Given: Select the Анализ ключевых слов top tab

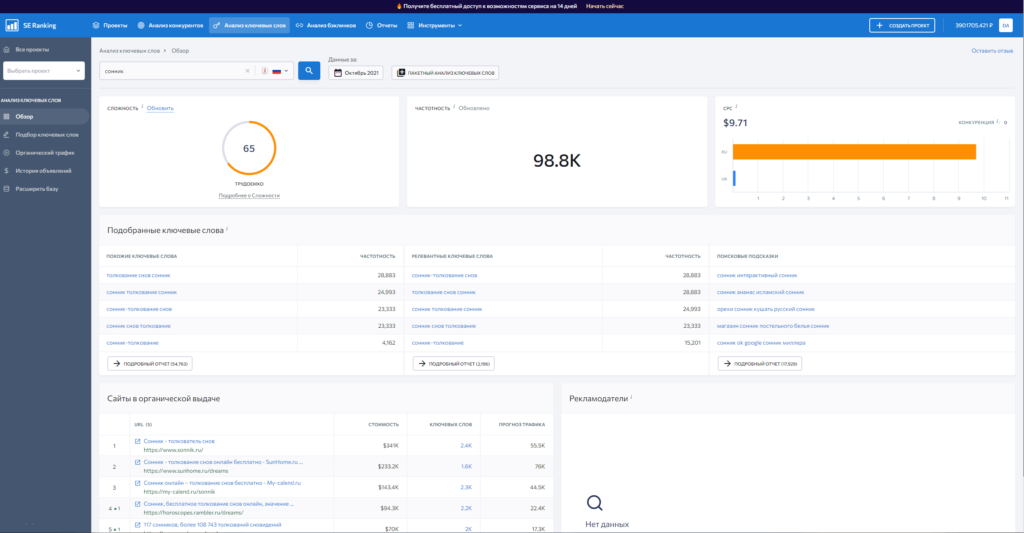Looking at the screenshot, I should 249,25.
